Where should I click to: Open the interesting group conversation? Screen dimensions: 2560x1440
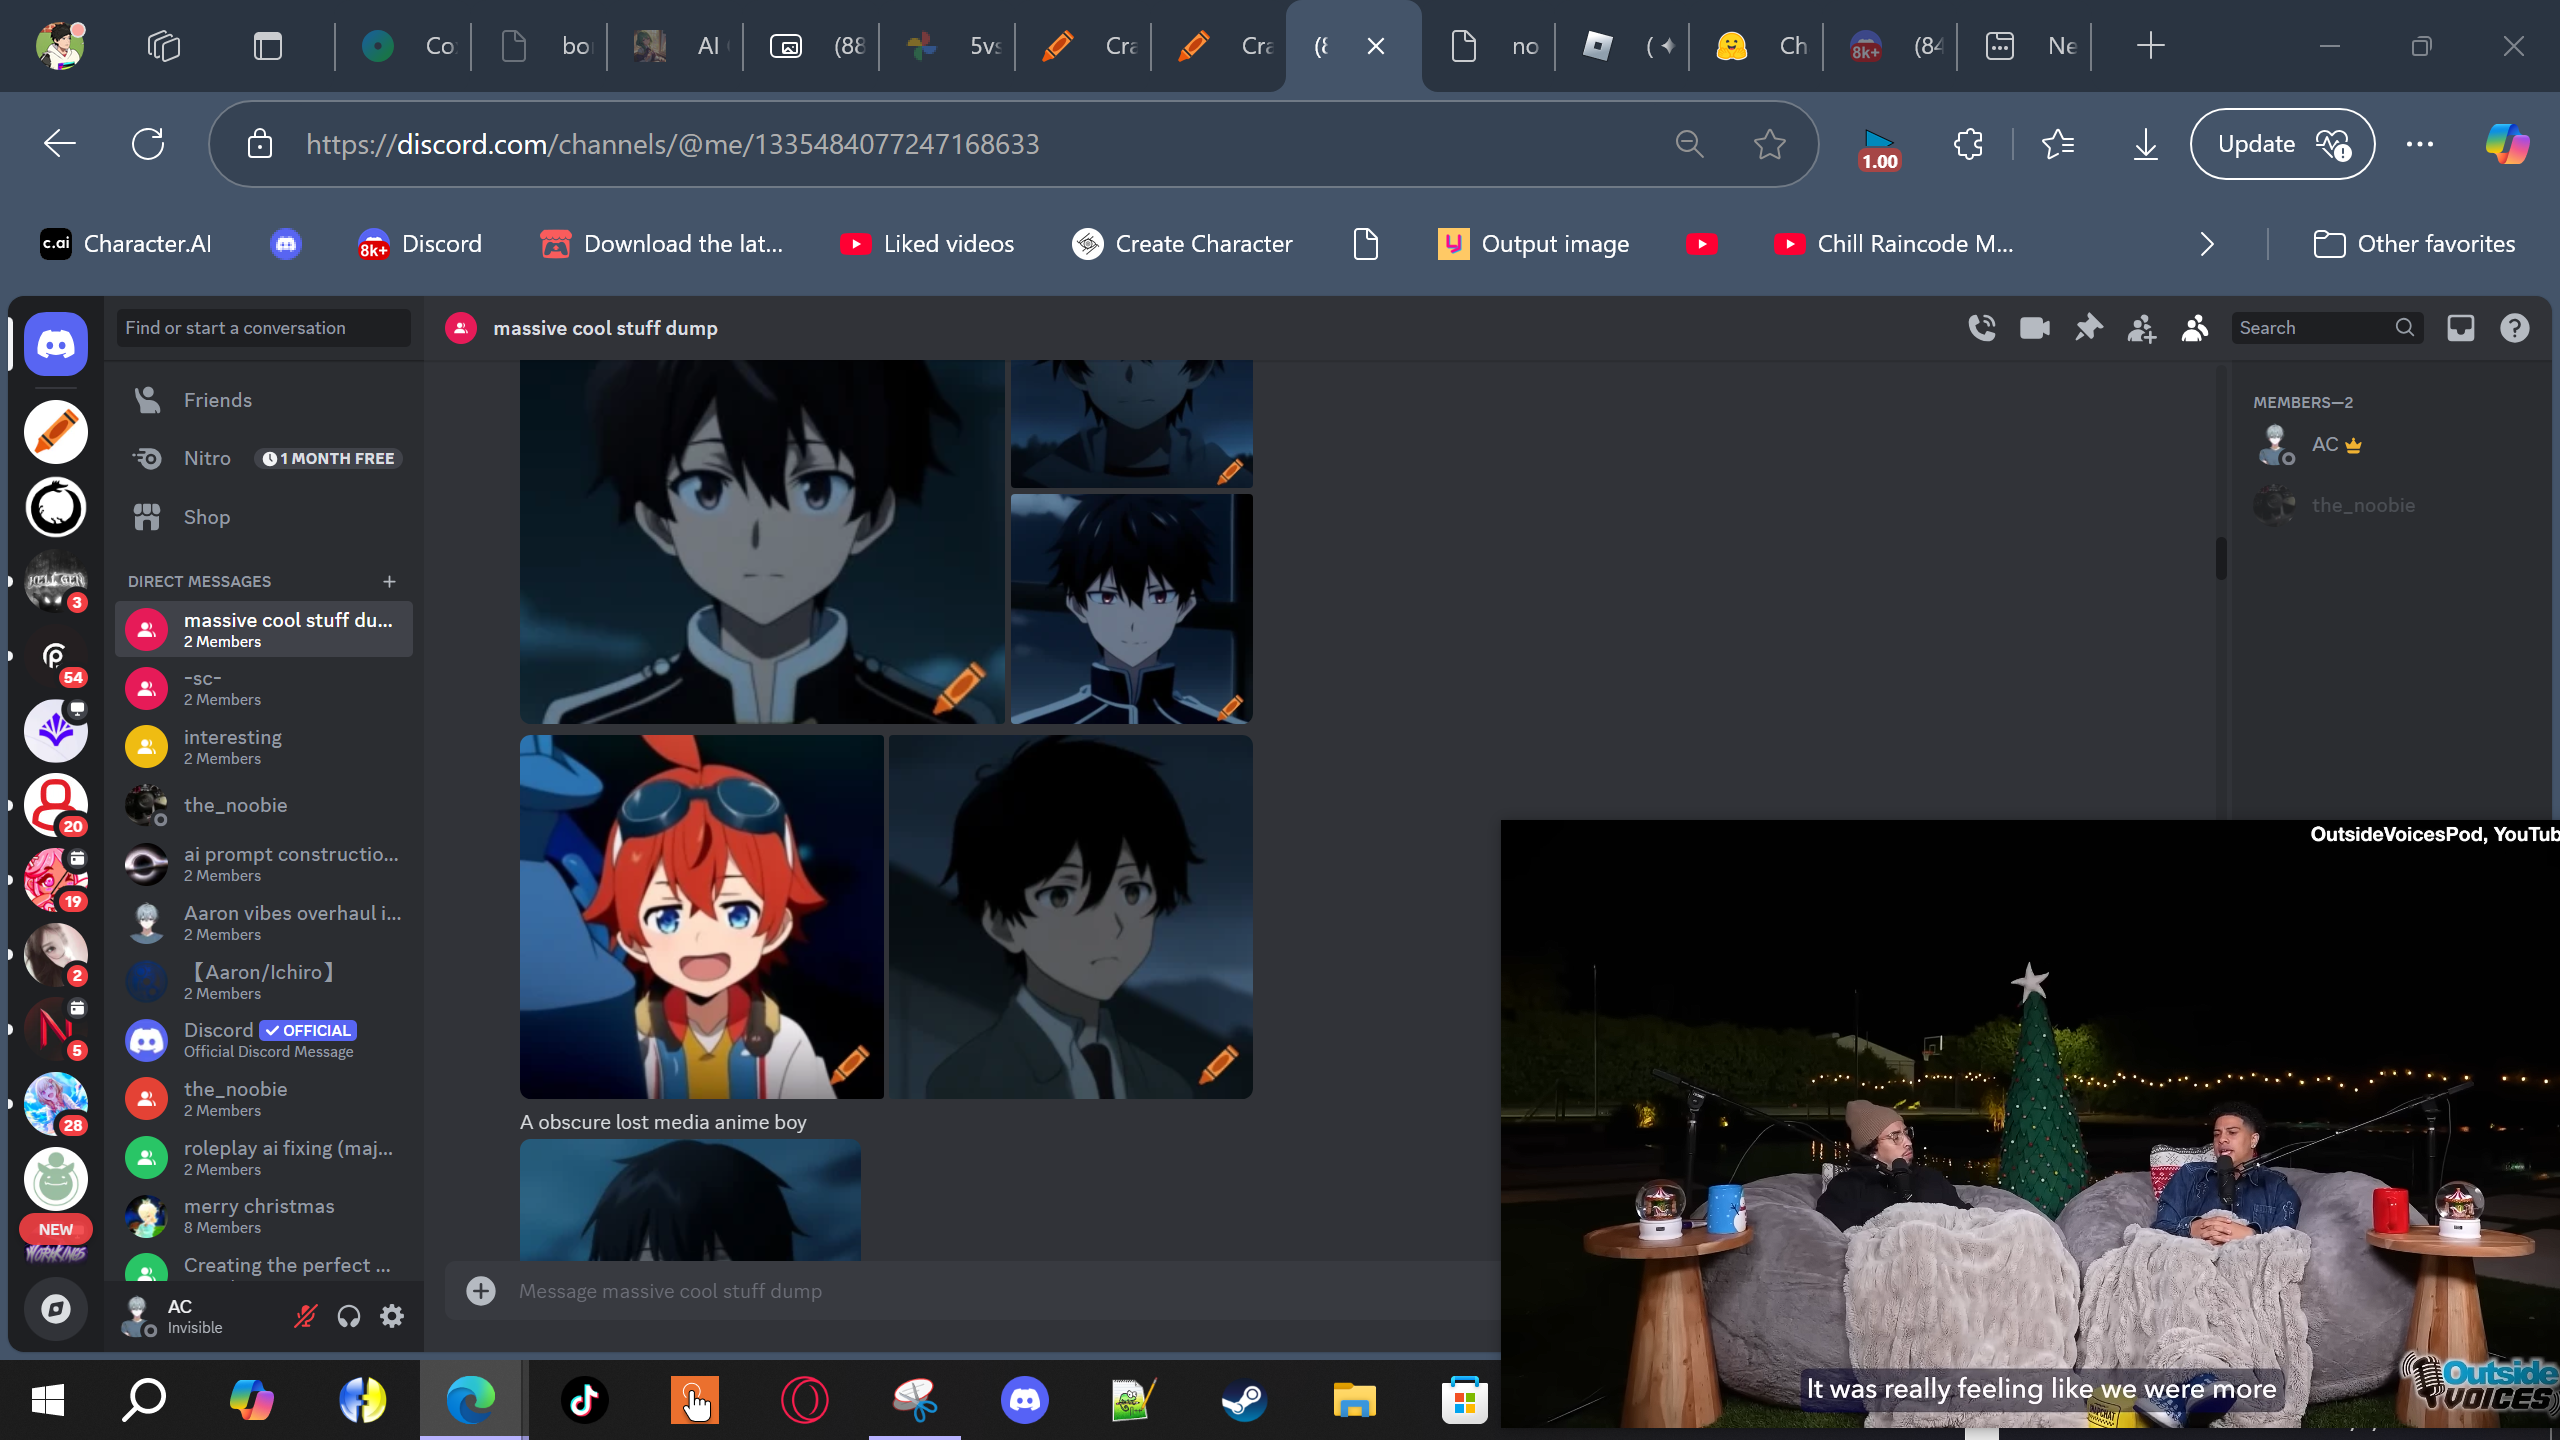264,746
